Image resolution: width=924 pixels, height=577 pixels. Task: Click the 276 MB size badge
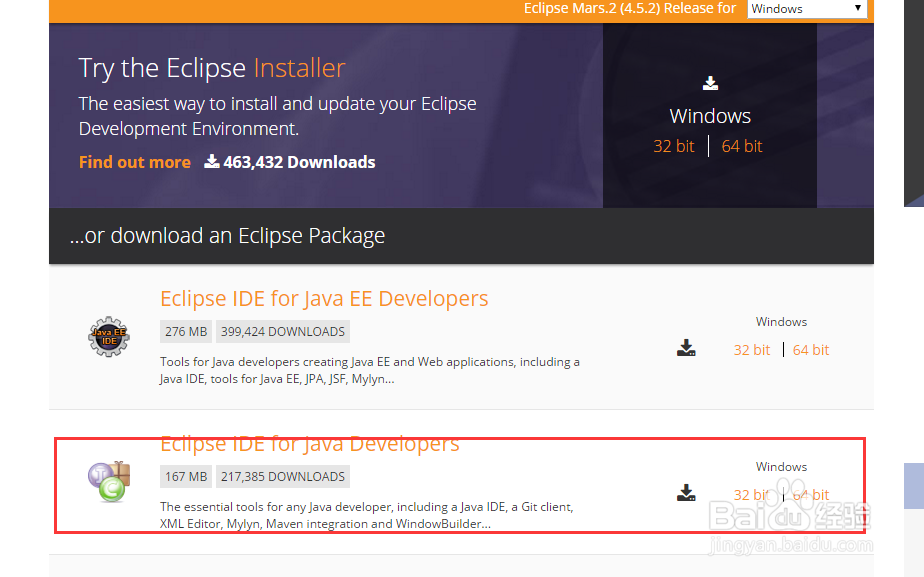(x=185, y=331)
